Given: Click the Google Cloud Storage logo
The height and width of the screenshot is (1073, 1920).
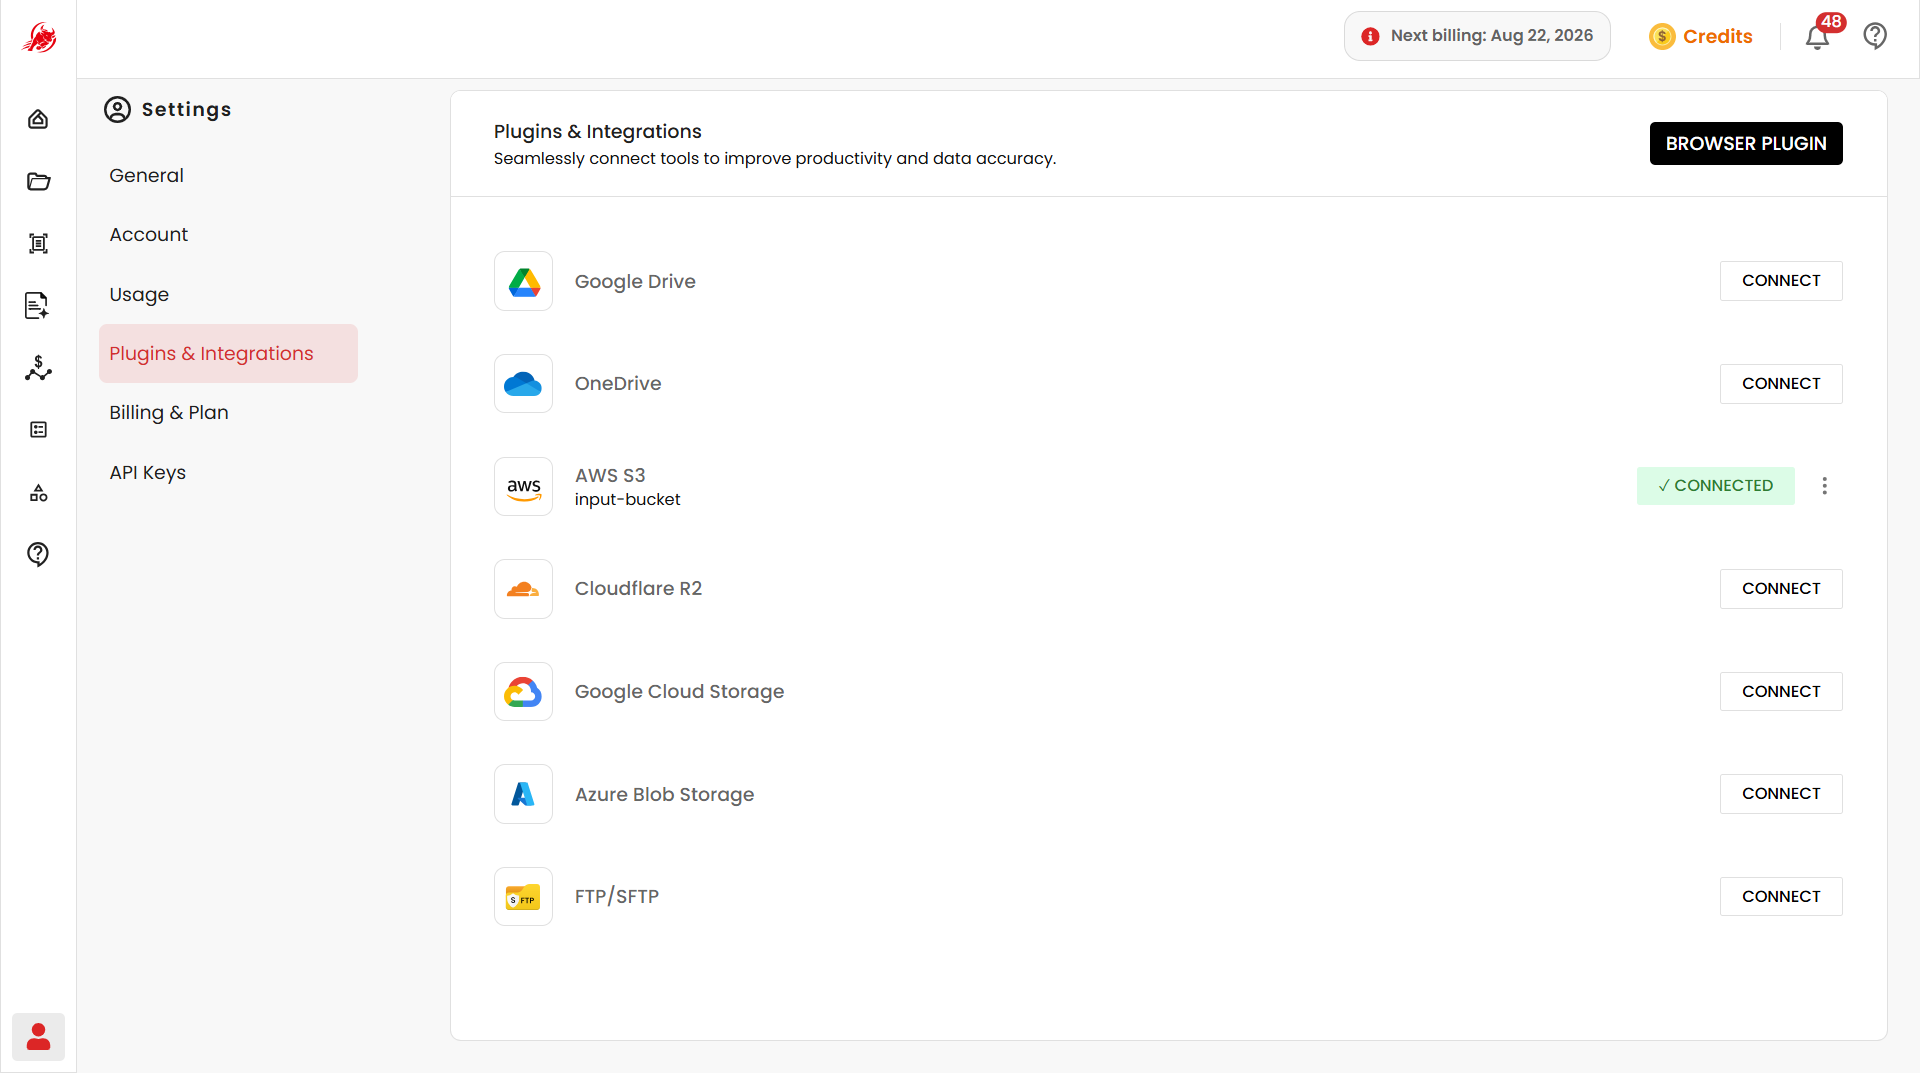Looking at the screenshot, I should click(x=523, y=691).
